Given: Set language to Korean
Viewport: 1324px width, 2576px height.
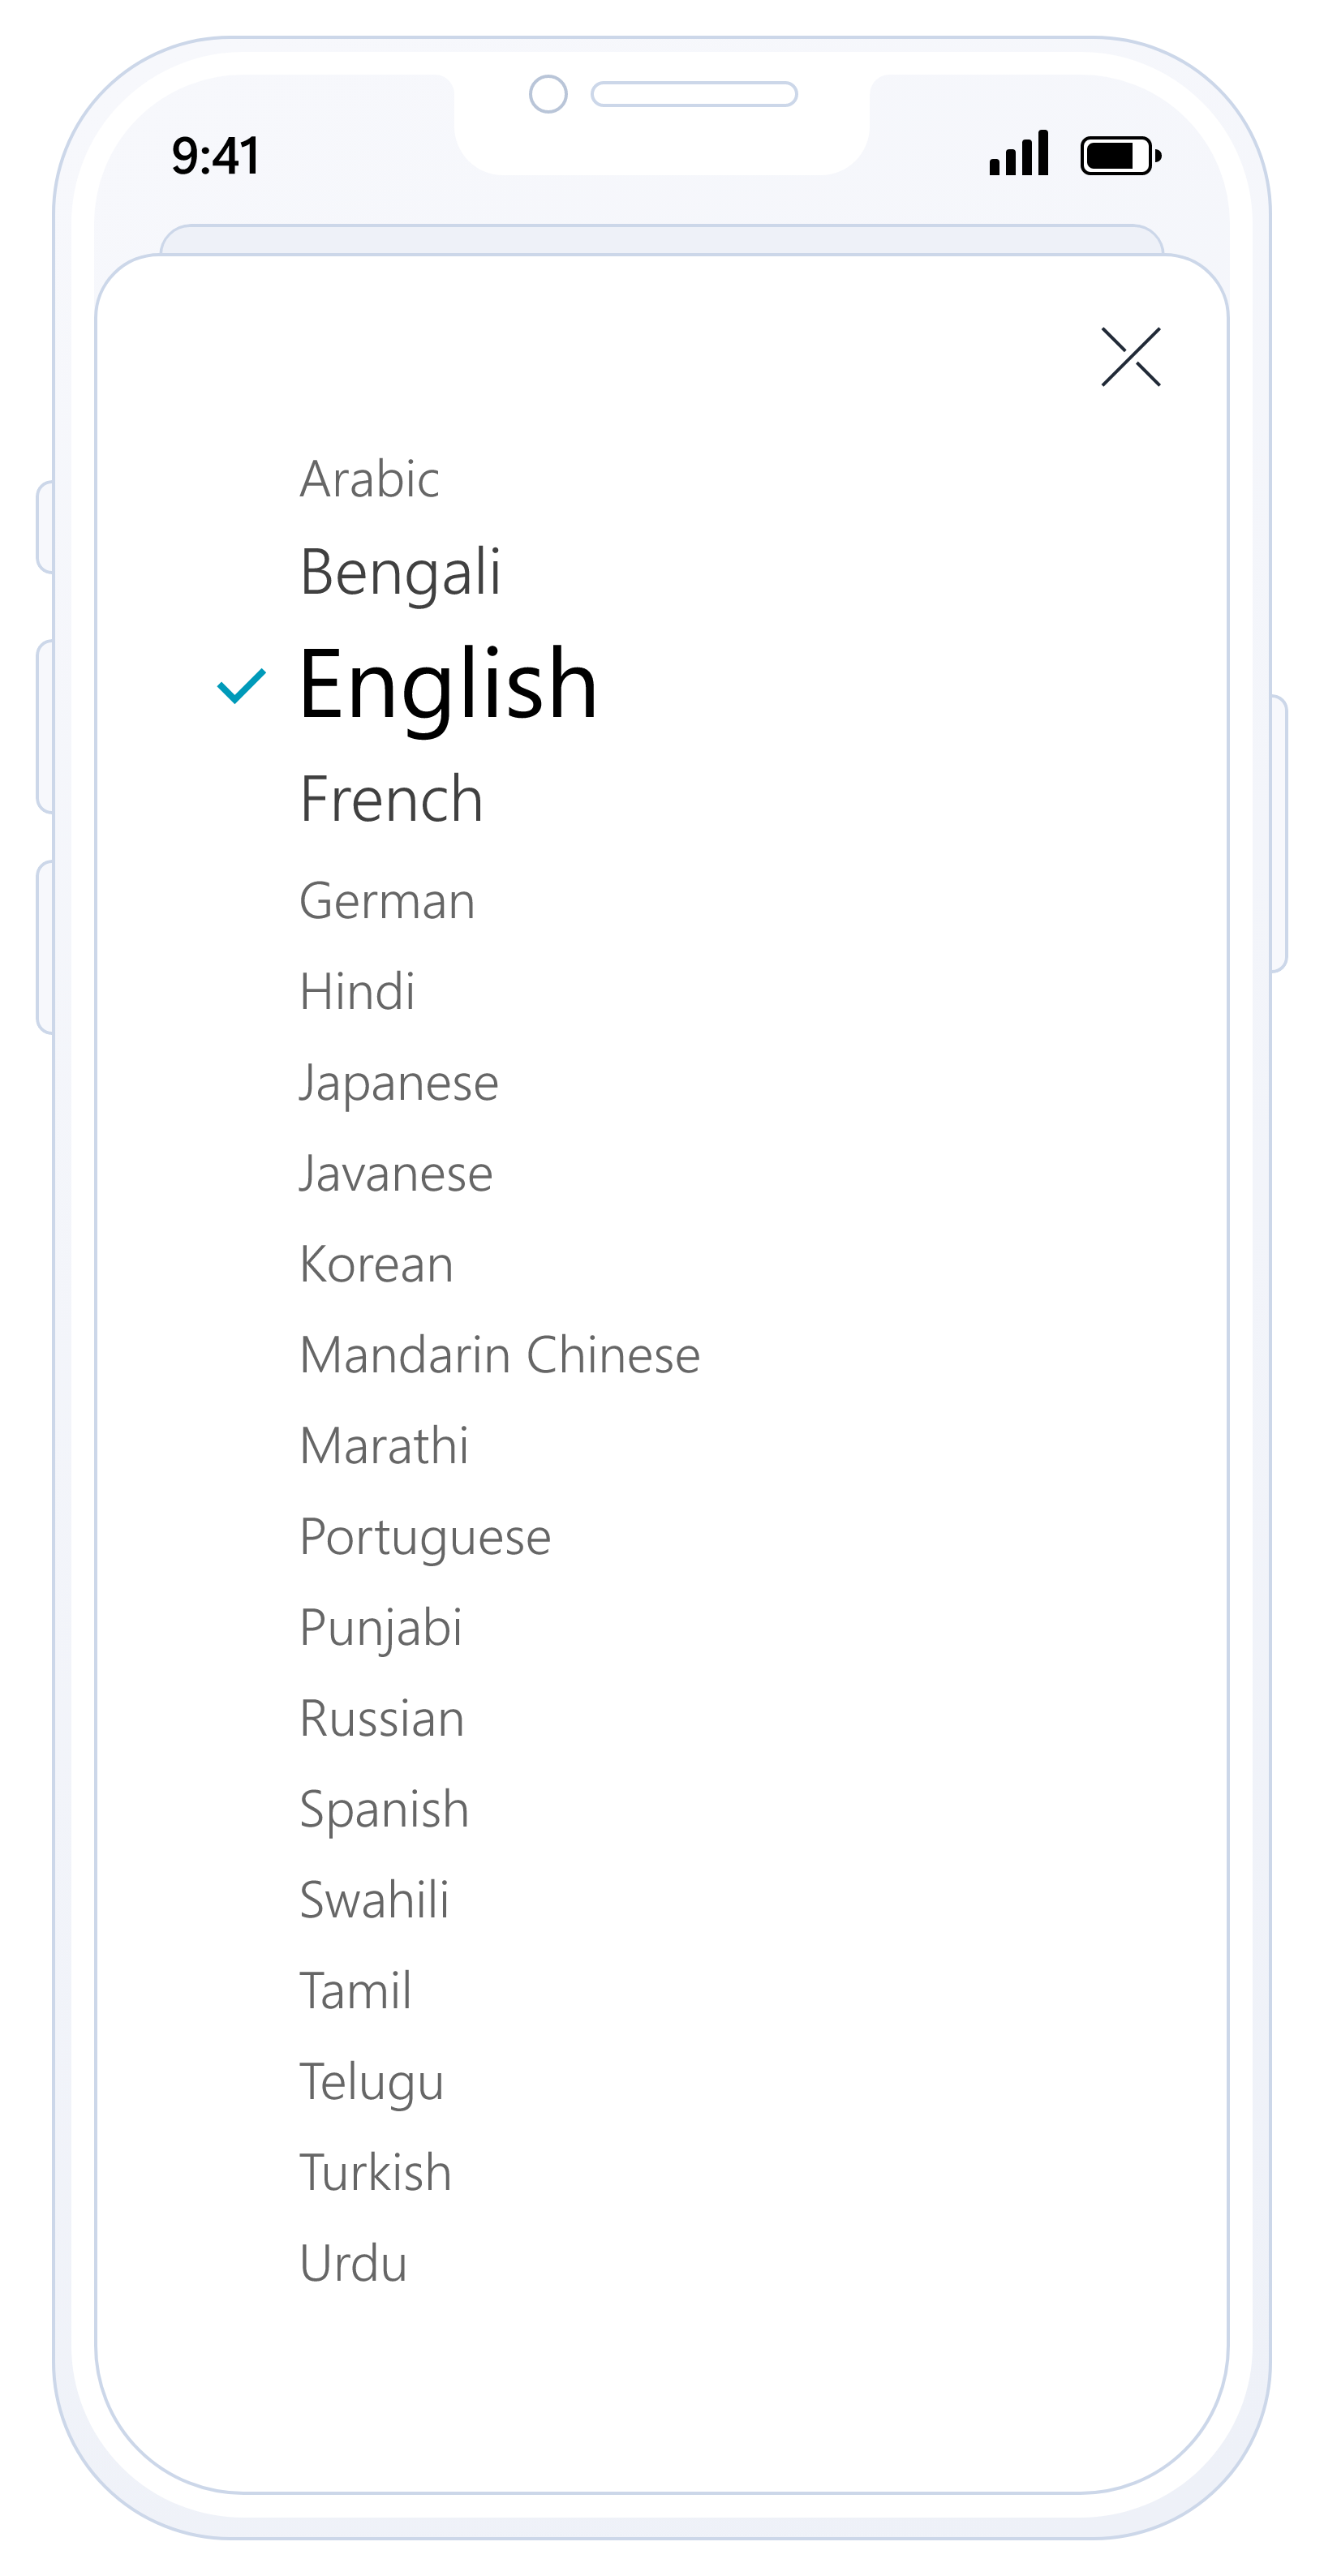Looking at the screenshot, I should pyautogui.click(x=376, y=1265).
